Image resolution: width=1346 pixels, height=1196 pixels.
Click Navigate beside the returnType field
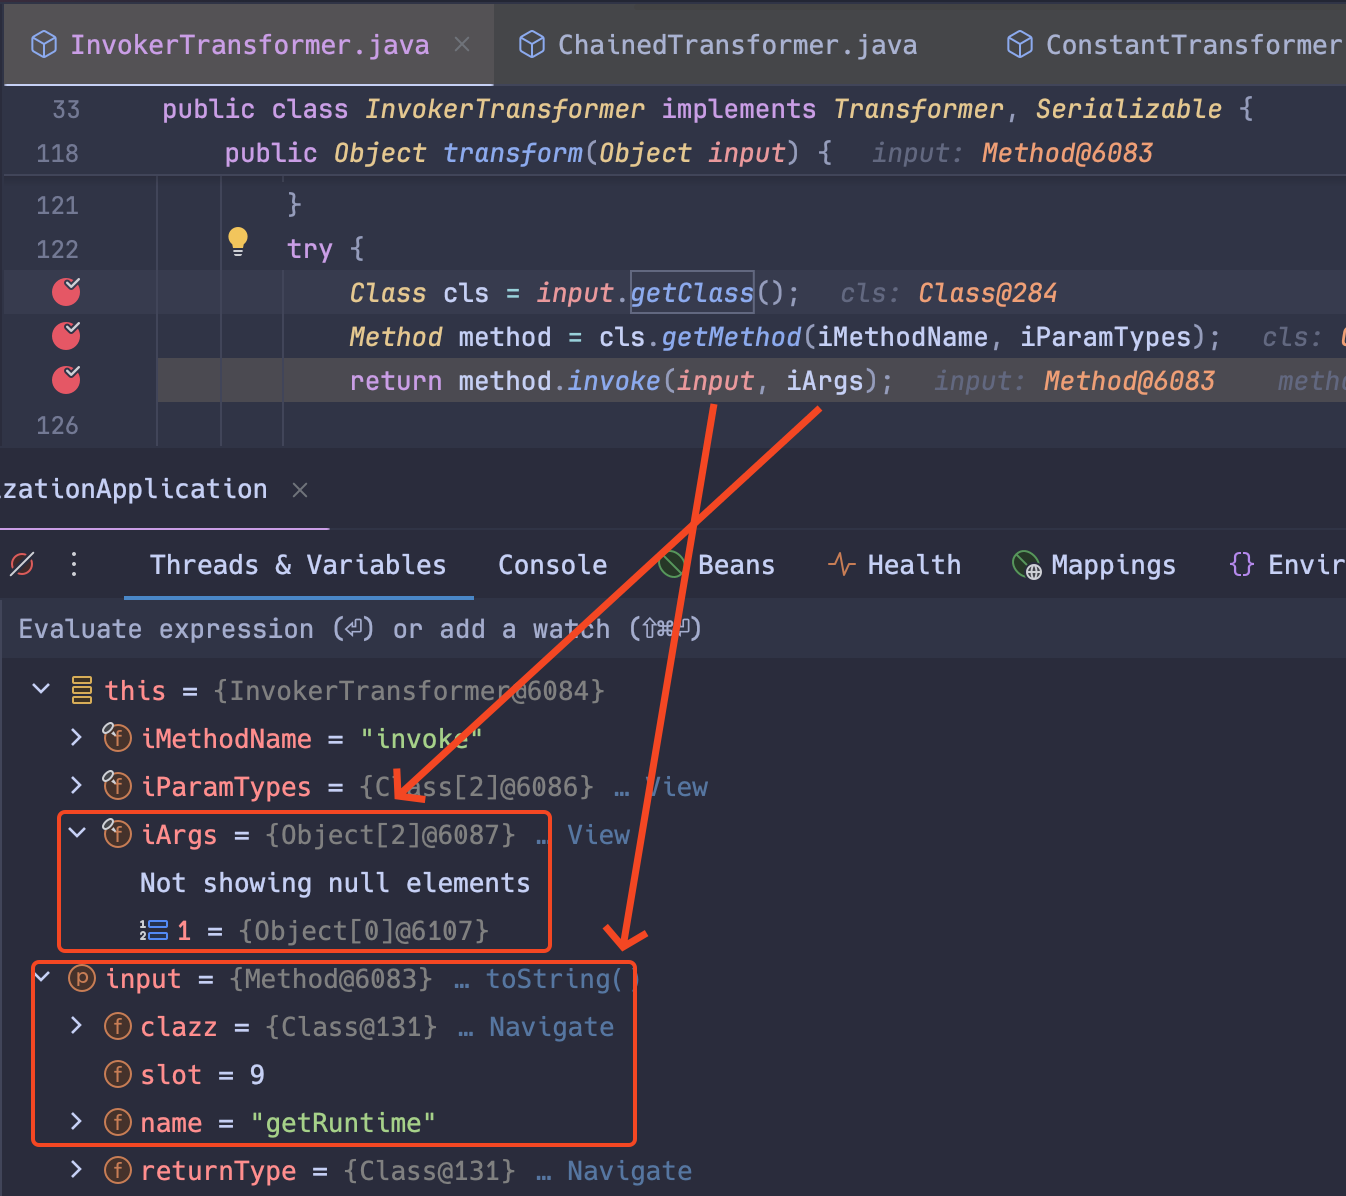[x=628, y=1170]
